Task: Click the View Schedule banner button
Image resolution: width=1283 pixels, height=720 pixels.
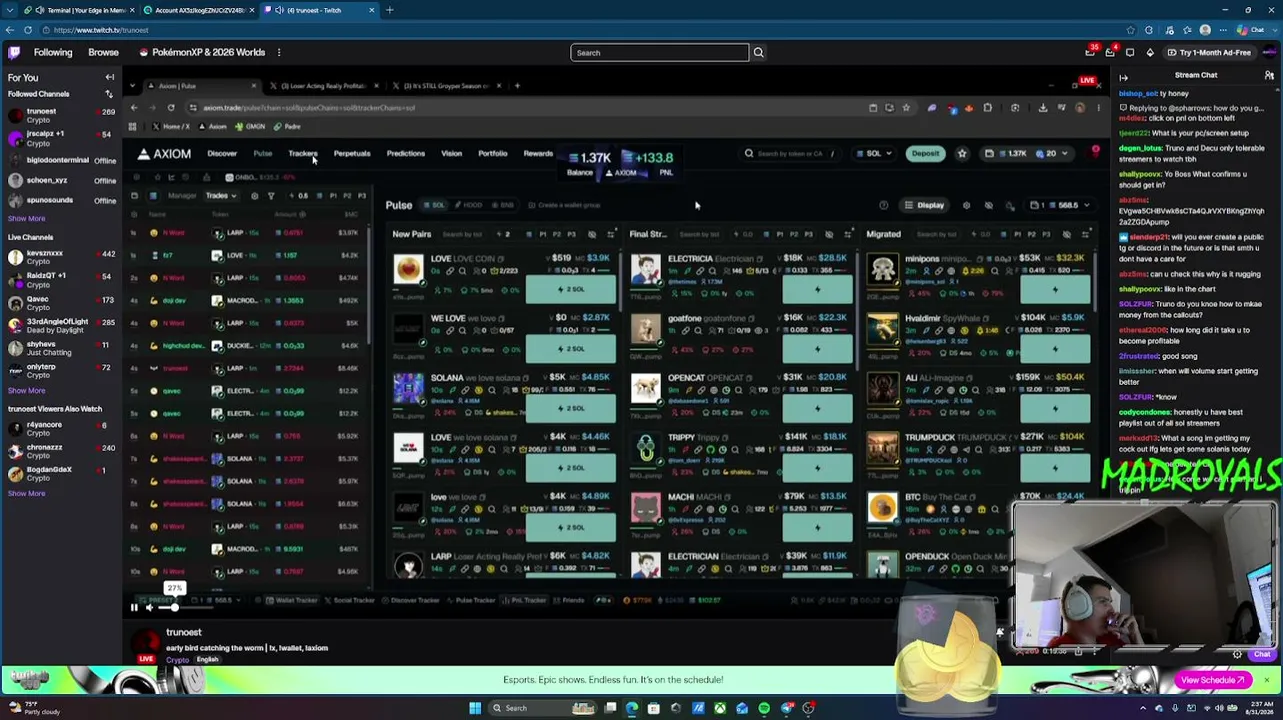Action: pyautogui.click(x=1214, y=680)
